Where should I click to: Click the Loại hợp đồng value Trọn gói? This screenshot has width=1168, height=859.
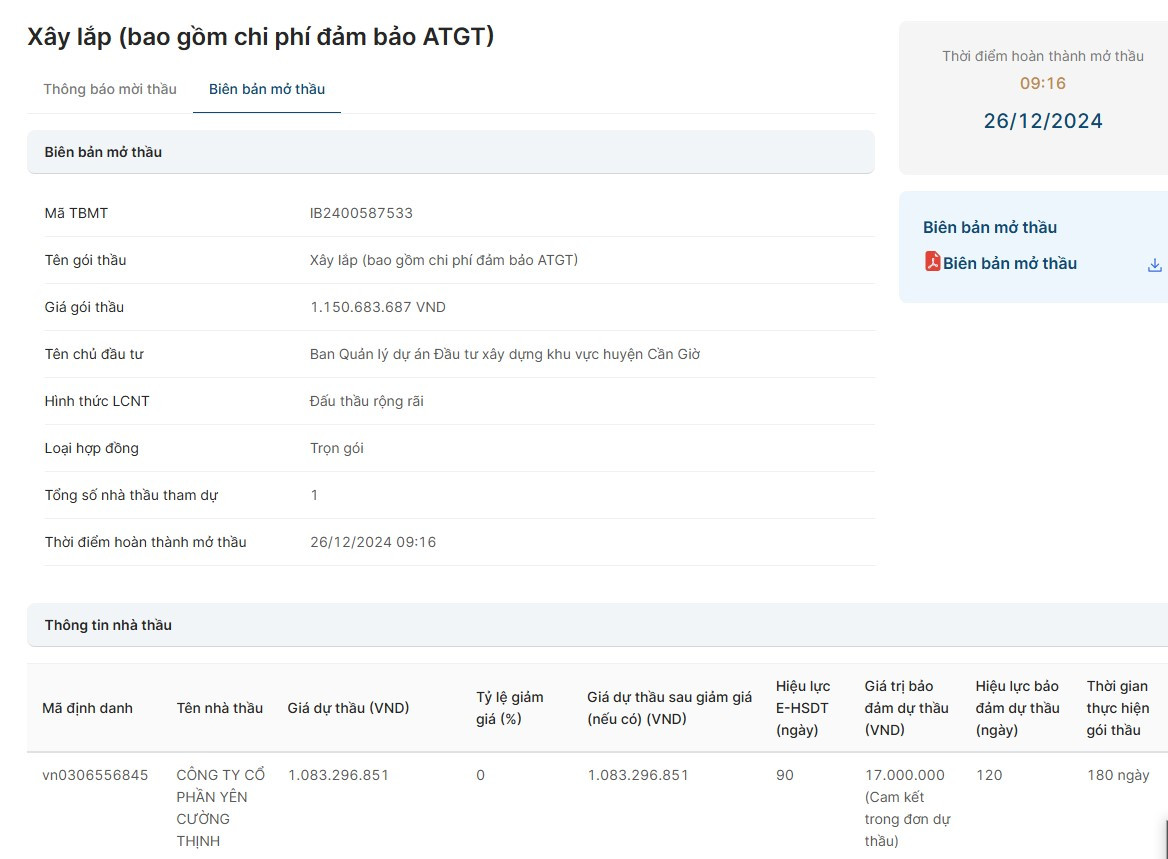pyautogui.click(x=338, y=447)
